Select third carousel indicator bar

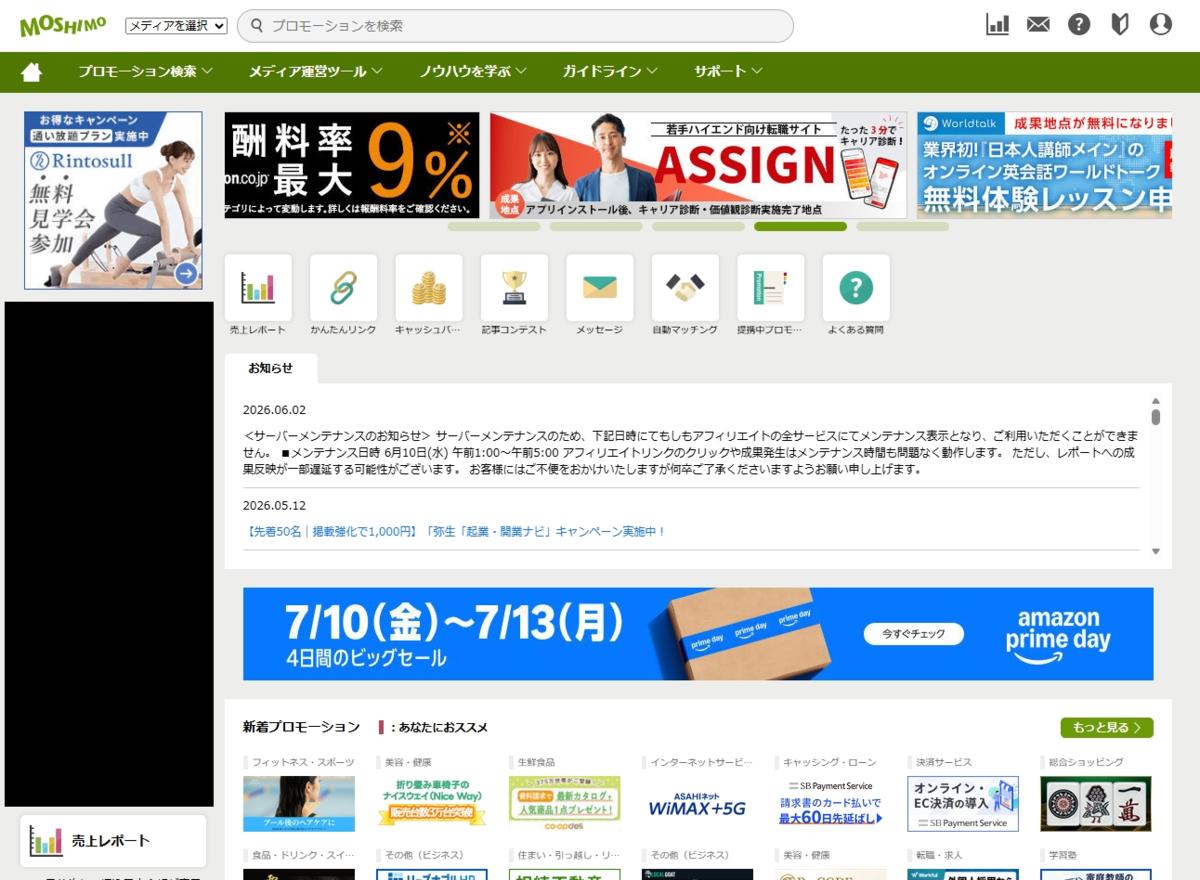[x=698, y=227]
